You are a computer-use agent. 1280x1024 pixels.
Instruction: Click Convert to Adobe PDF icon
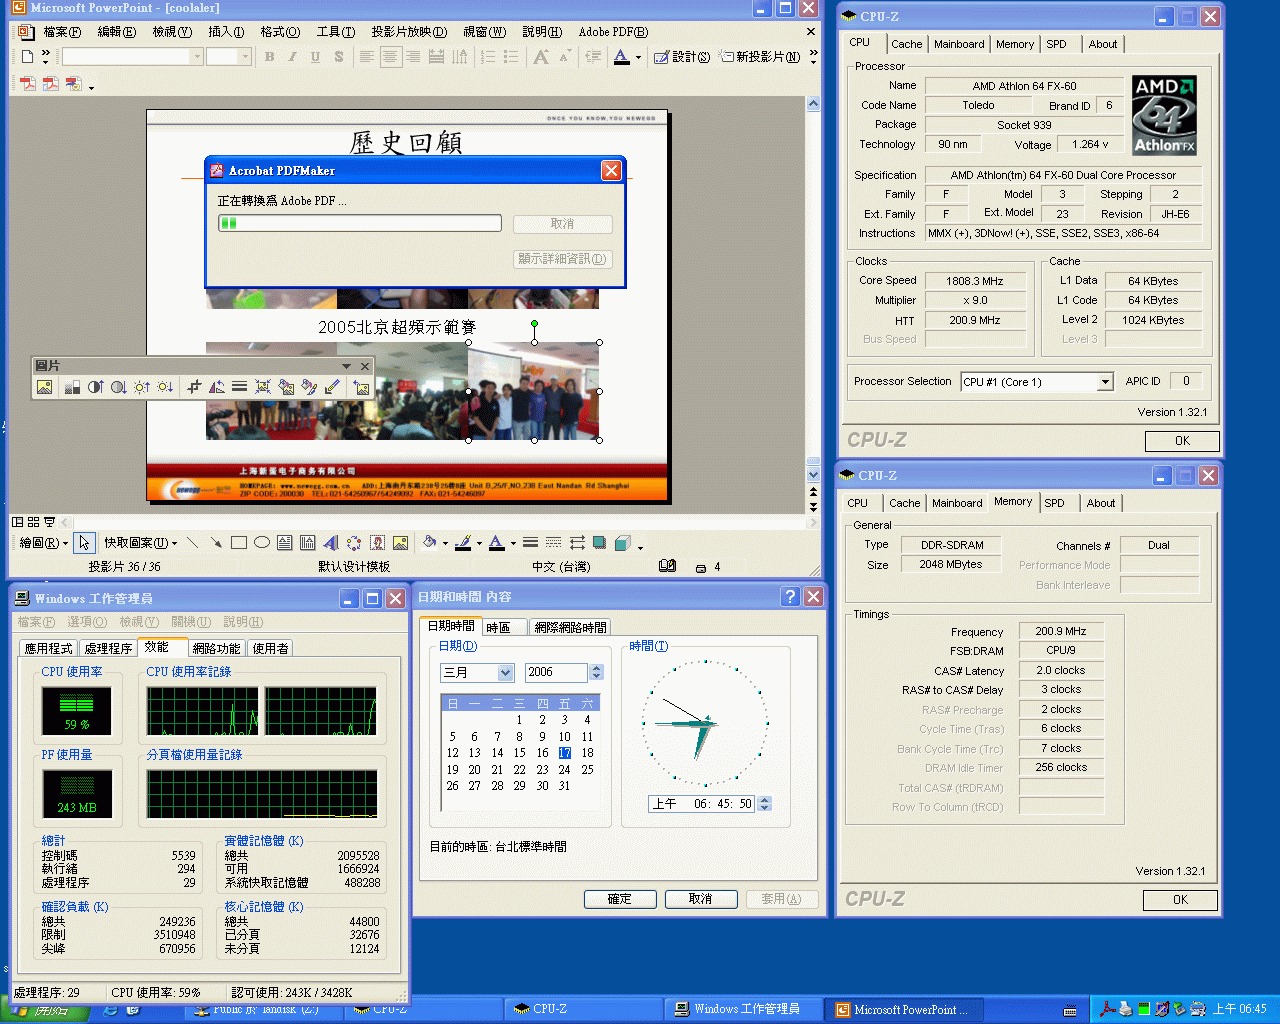(x=27, y=84)
